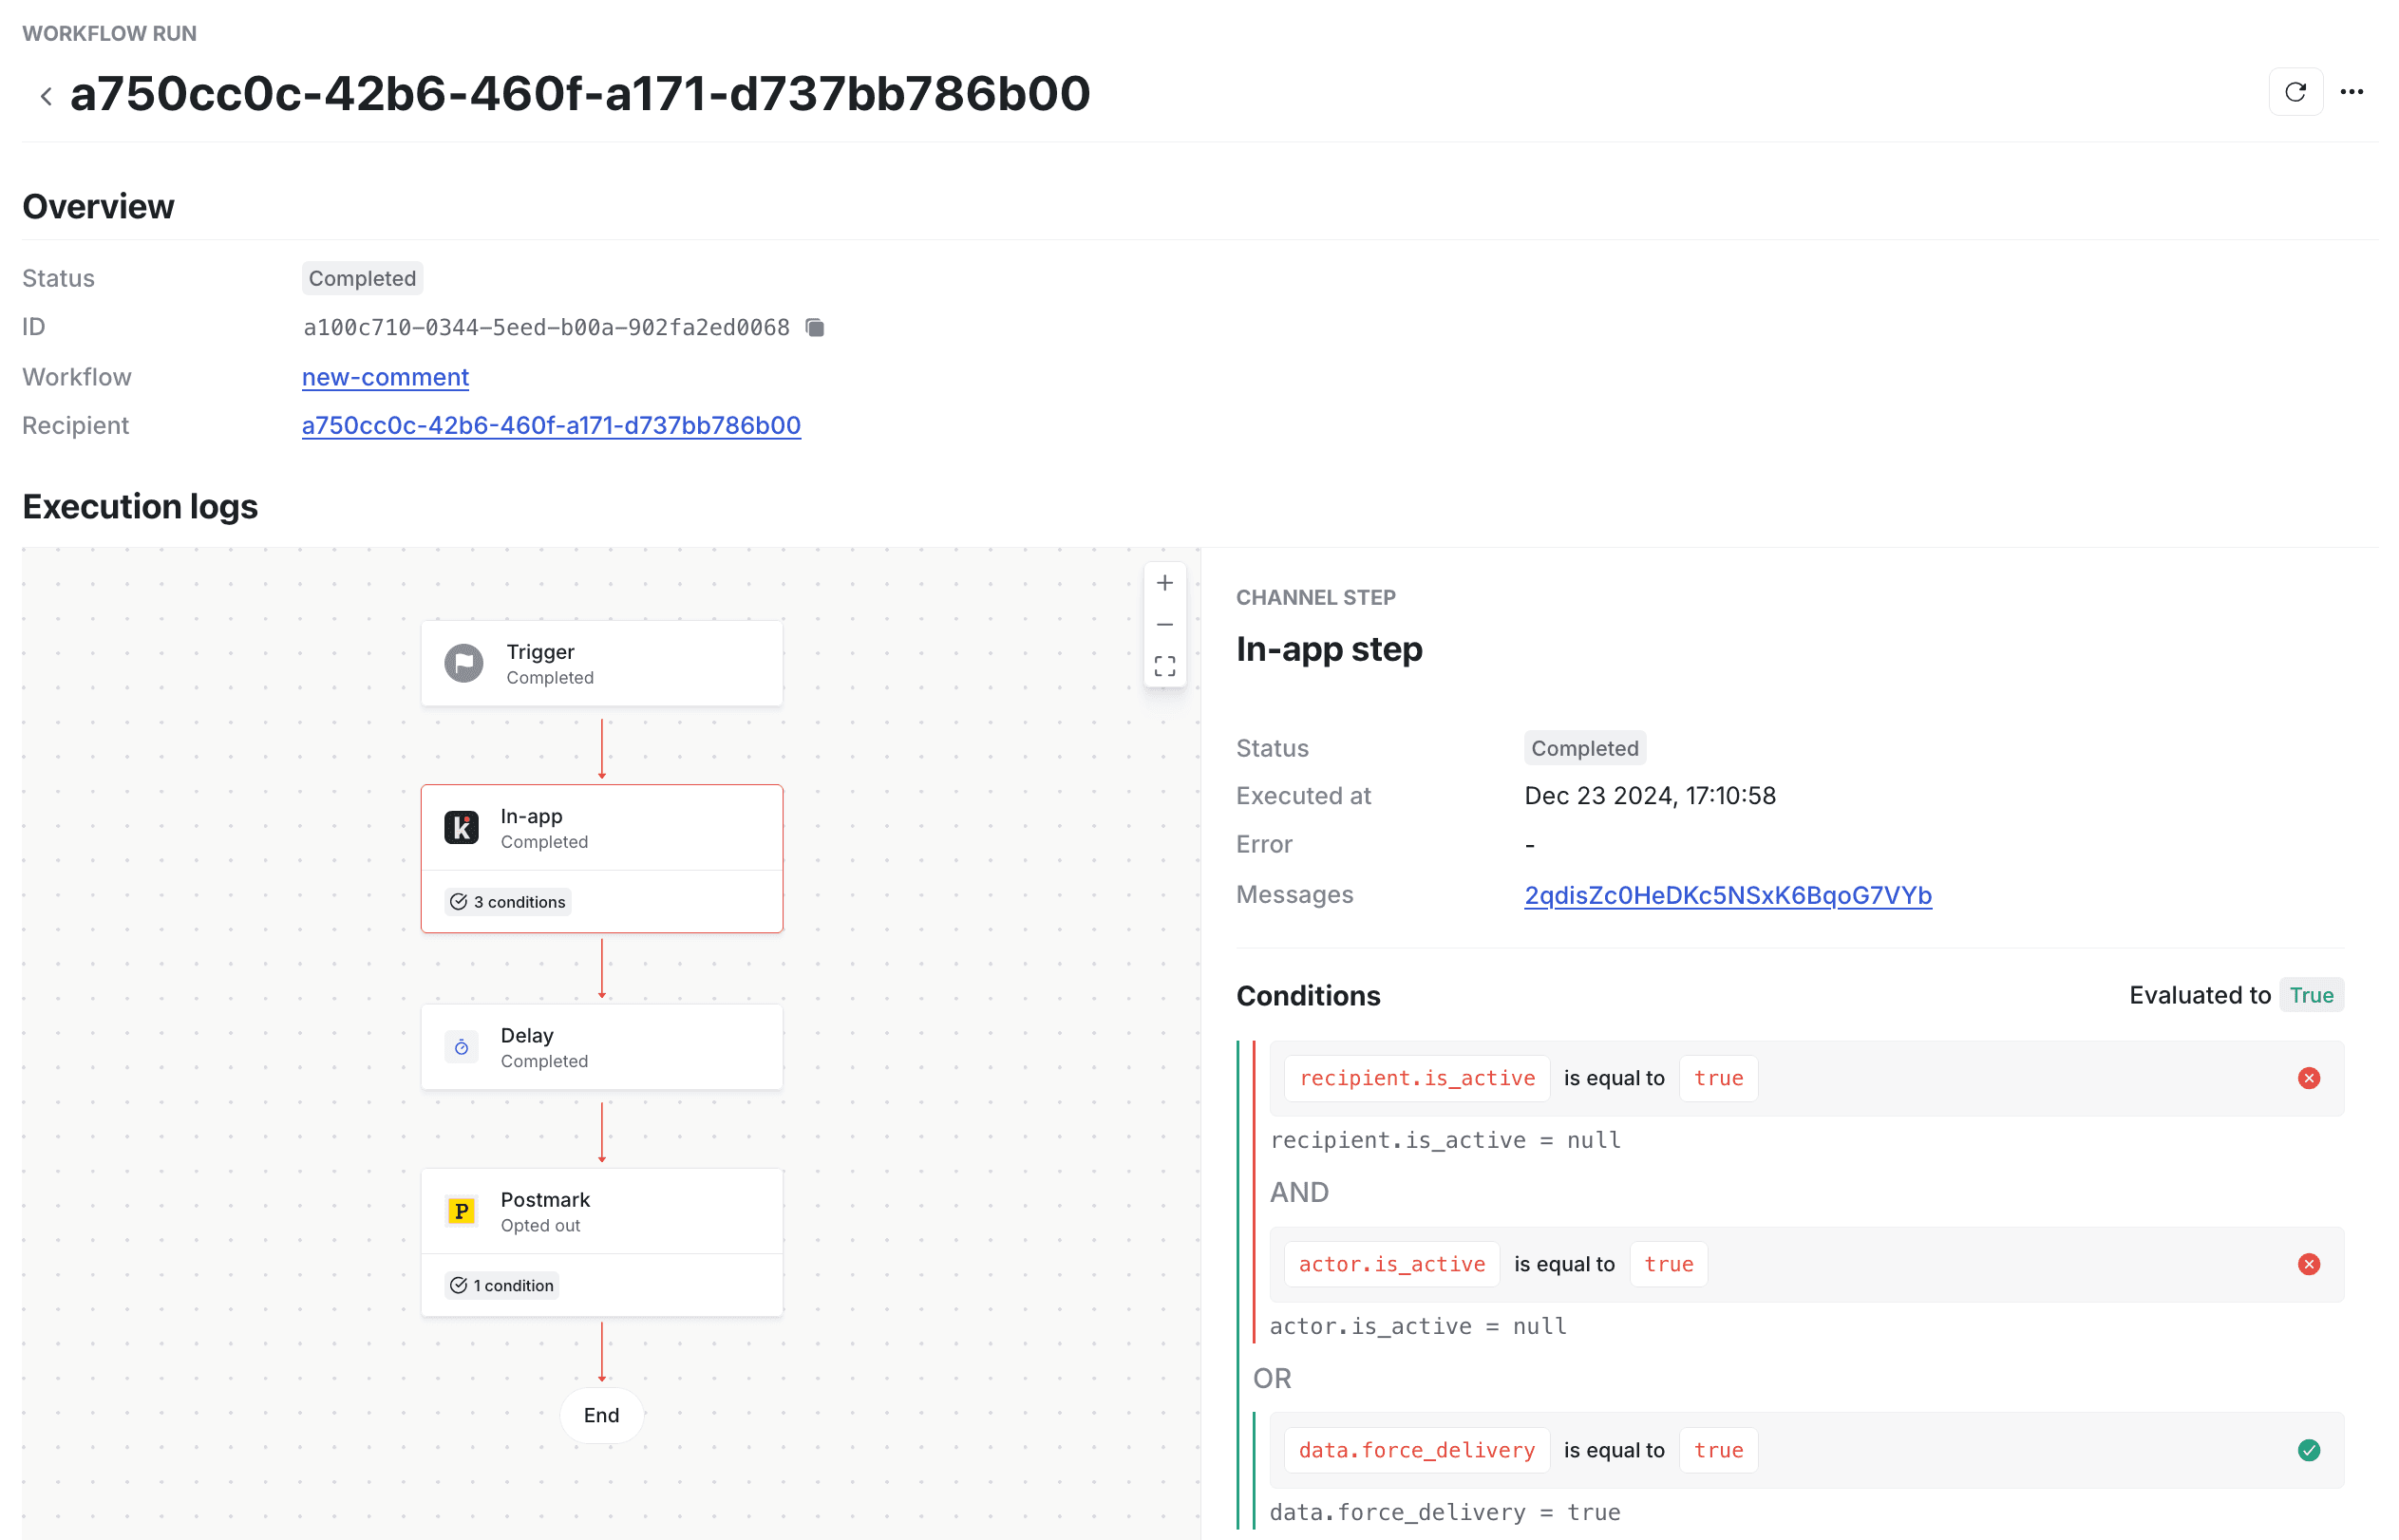Click passed checkmark for data.force_delivery condition
Image resolution: width=2399 pixels, height=1540 pixels.
pyautogui.click(x=2308, y=1450)
